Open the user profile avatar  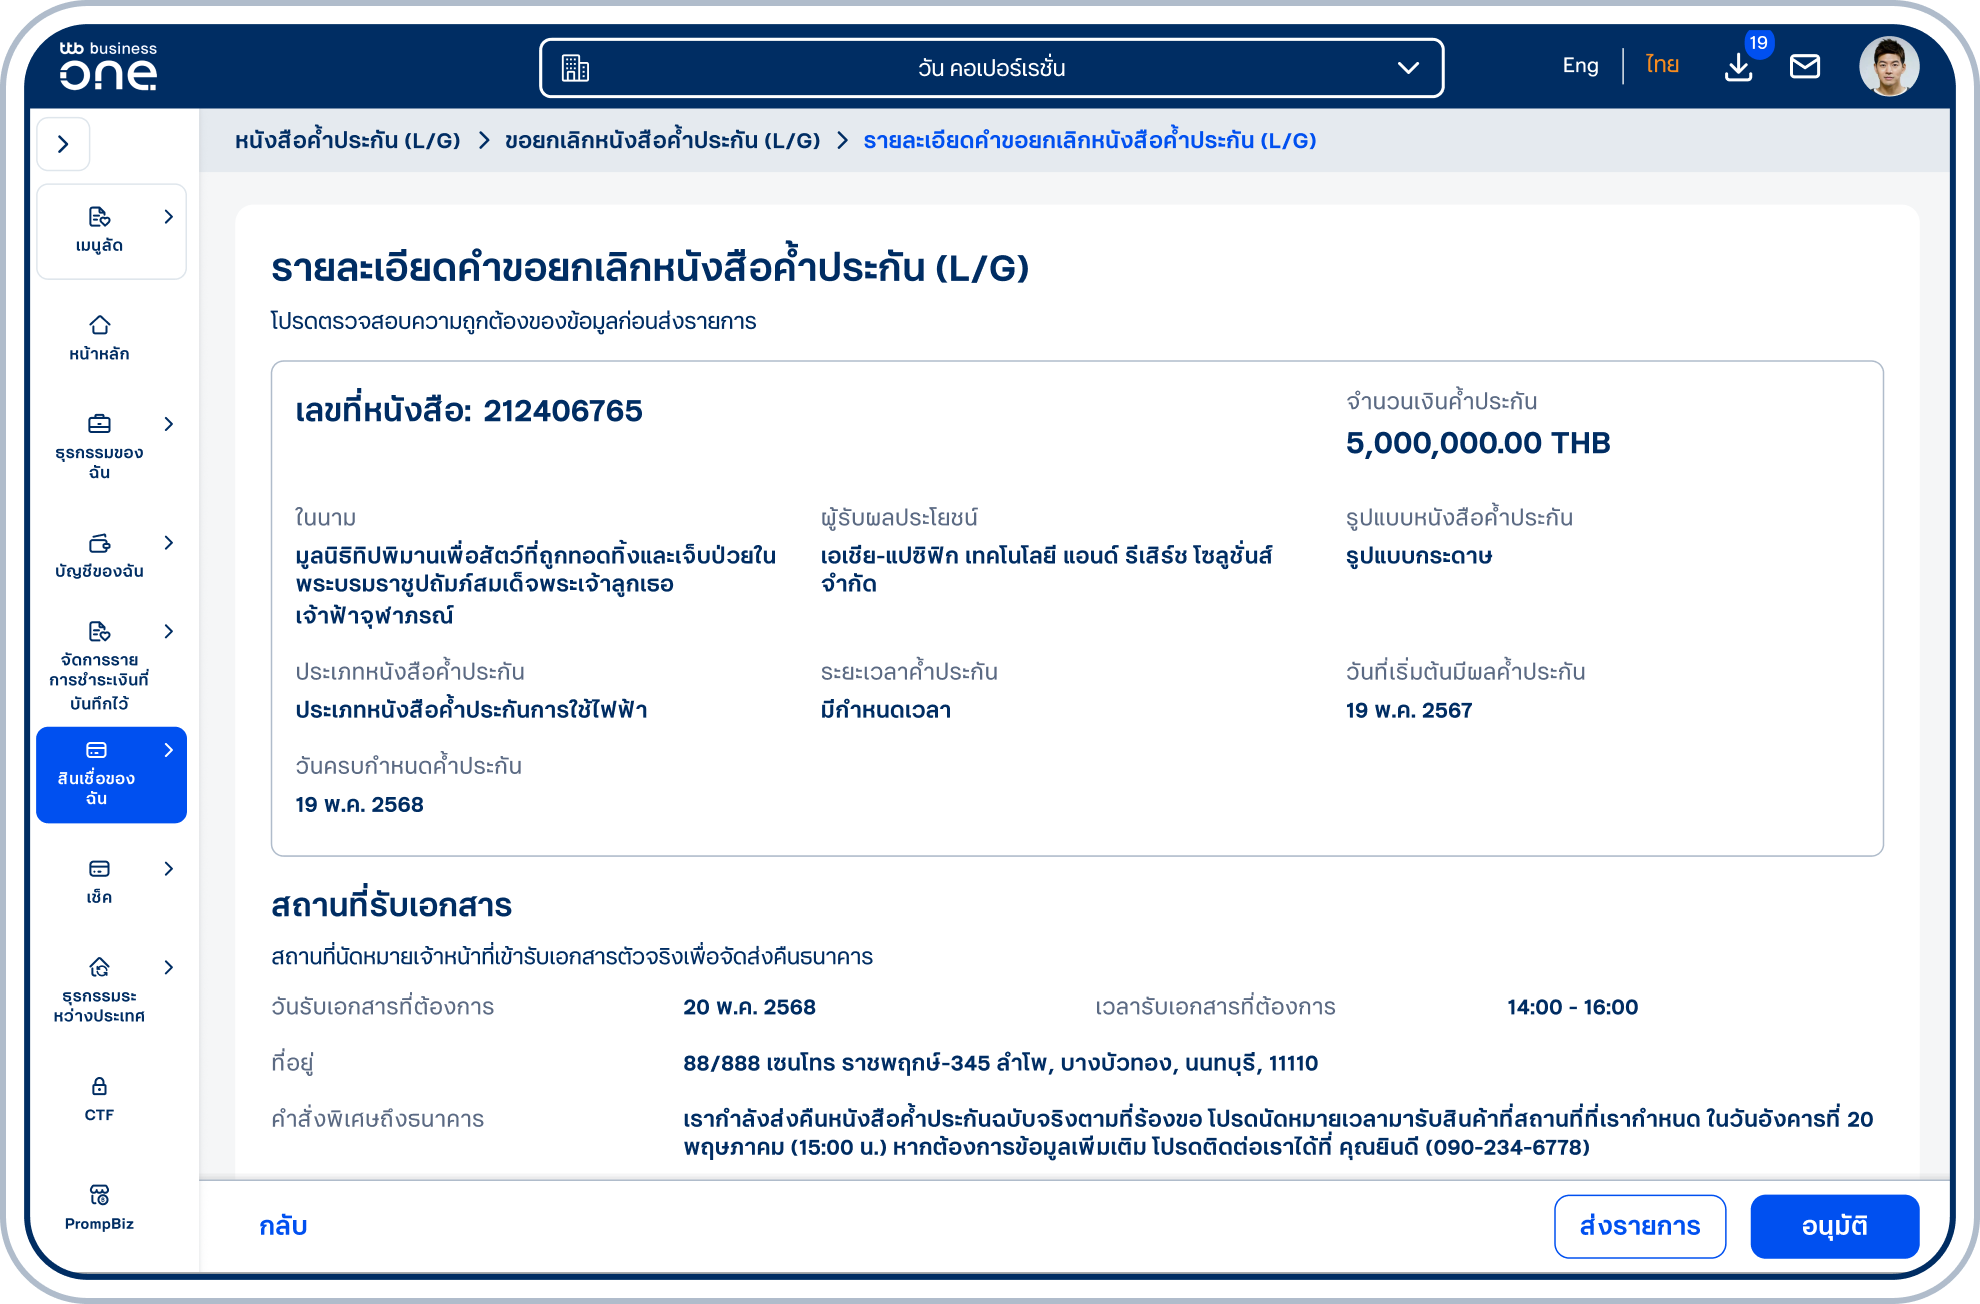point(1889,67)
